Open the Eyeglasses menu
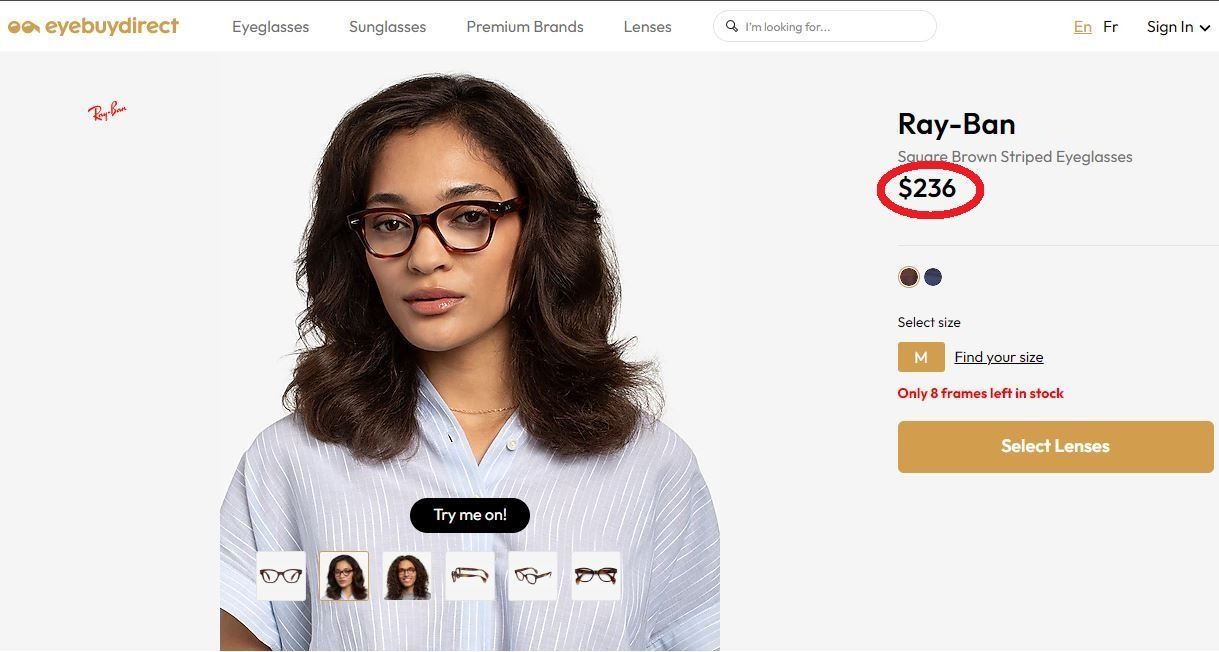Viewport: 1219px width, 652px height. click(270, 27)
